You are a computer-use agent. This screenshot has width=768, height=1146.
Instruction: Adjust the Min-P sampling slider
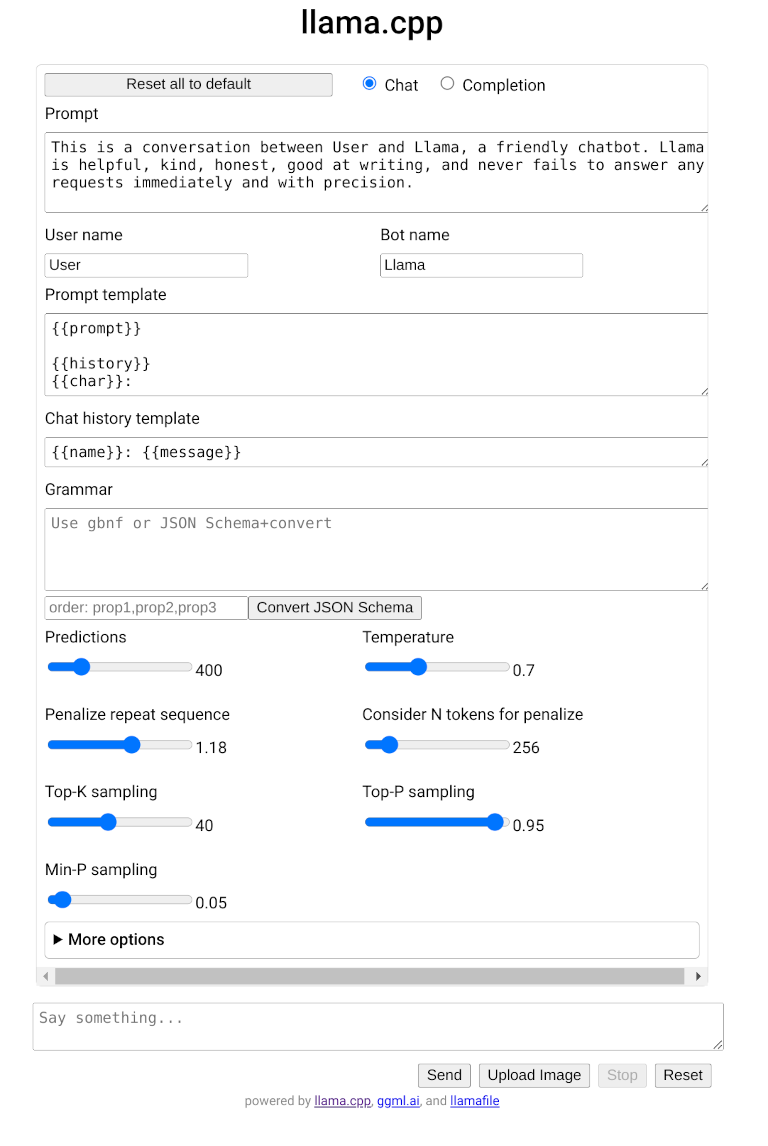point(120,900)
